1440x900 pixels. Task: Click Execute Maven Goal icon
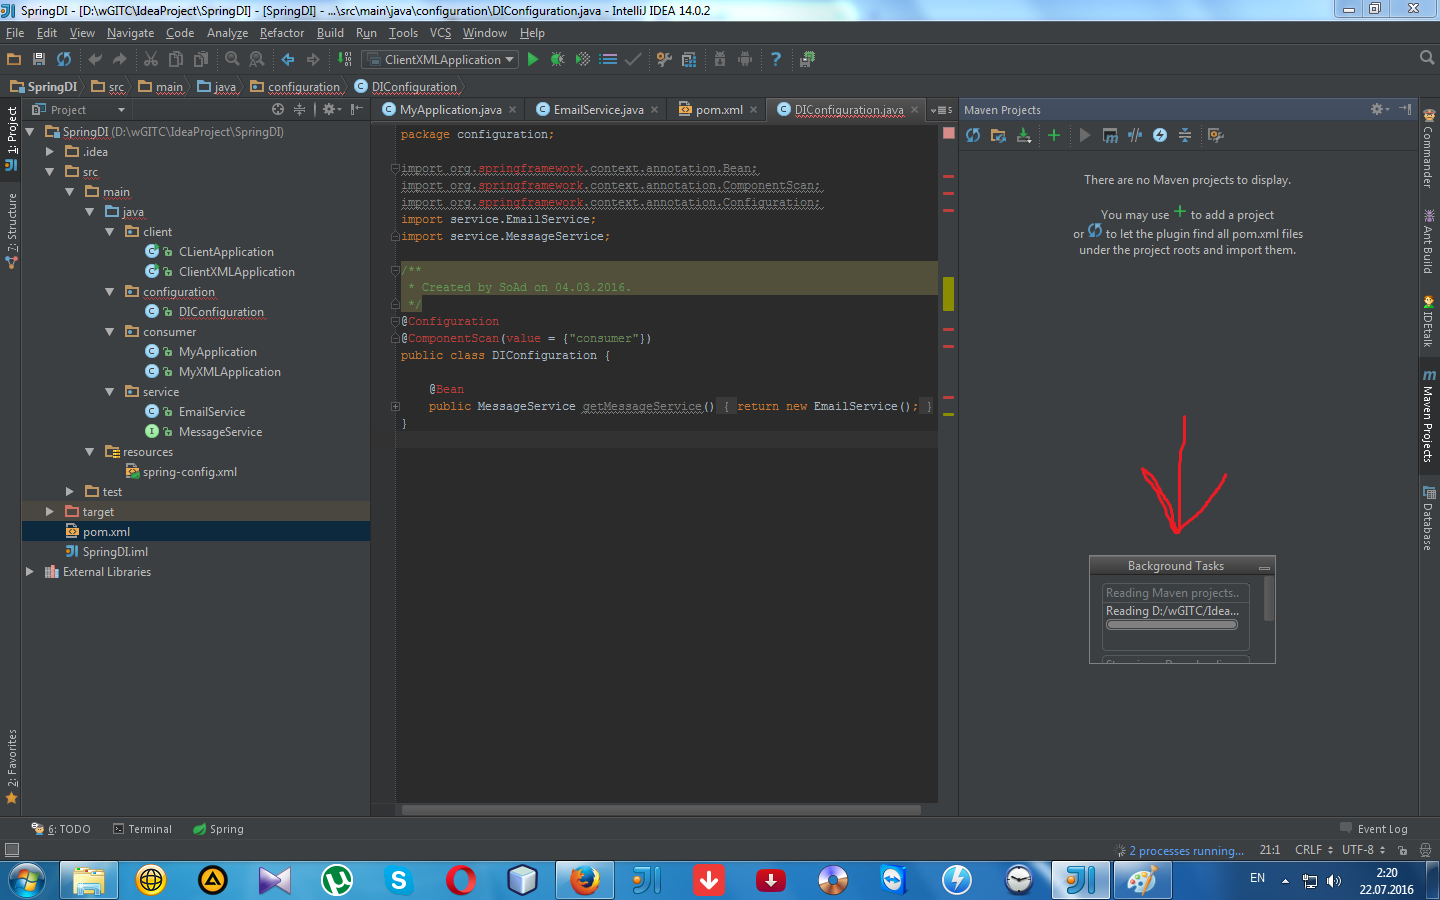(1110, 135)
